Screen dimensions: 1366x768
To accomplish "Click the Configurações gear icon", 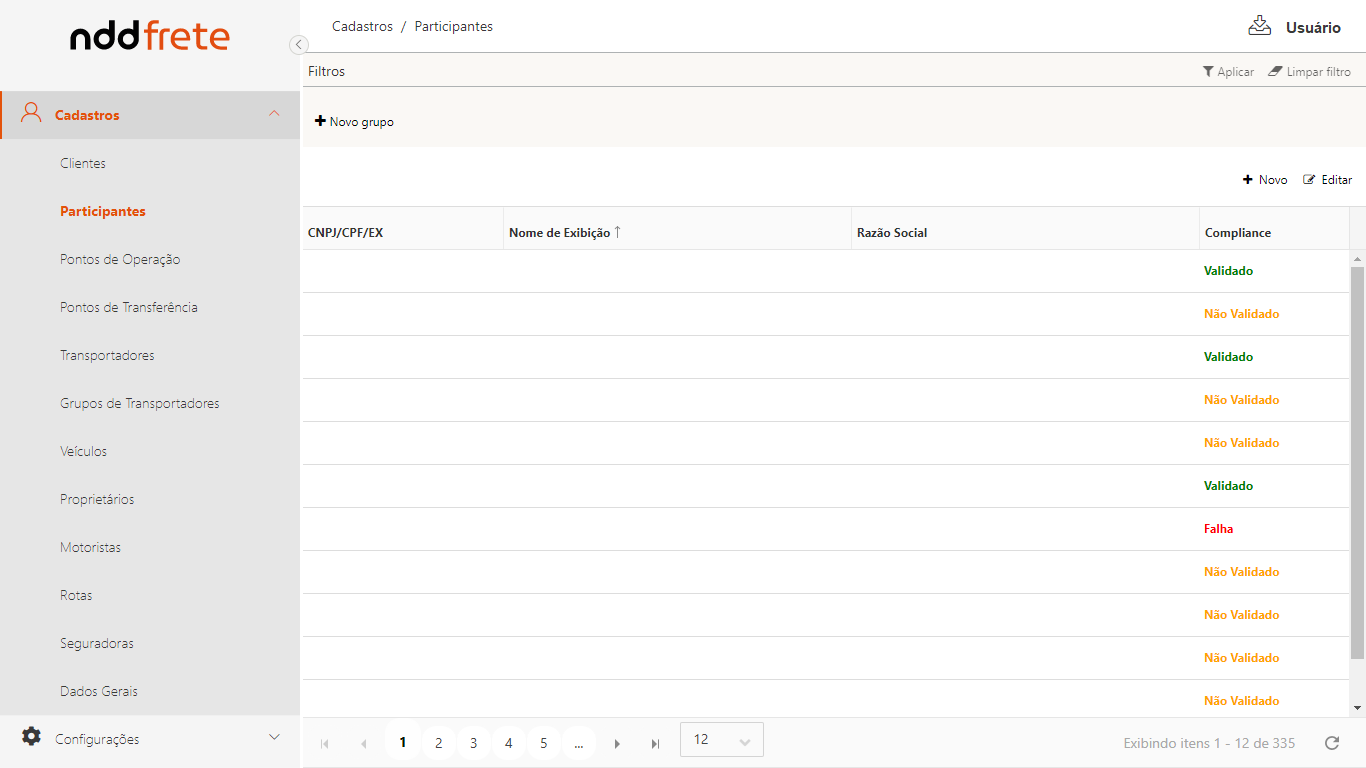I will click(32, 737).
